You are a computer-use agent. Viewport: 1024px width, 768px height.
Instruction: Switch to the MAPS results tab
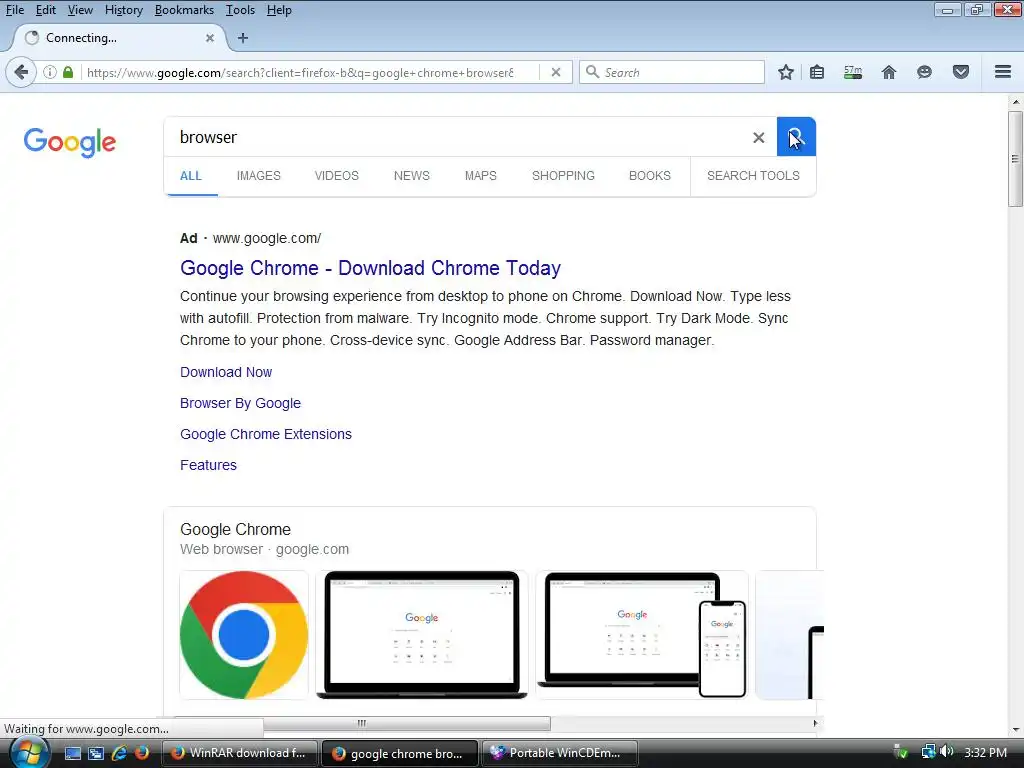pos(481,176)
